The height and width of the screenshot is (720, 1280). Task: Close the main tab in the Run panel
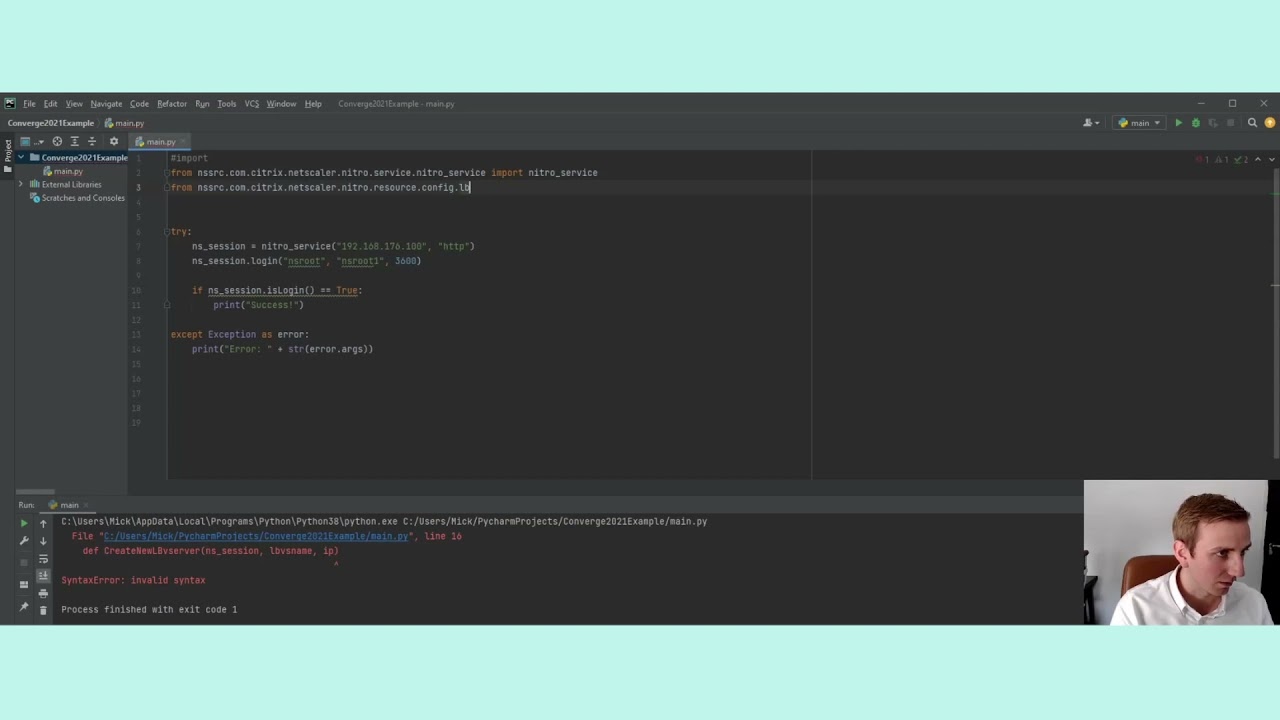(x=85, y=505)
